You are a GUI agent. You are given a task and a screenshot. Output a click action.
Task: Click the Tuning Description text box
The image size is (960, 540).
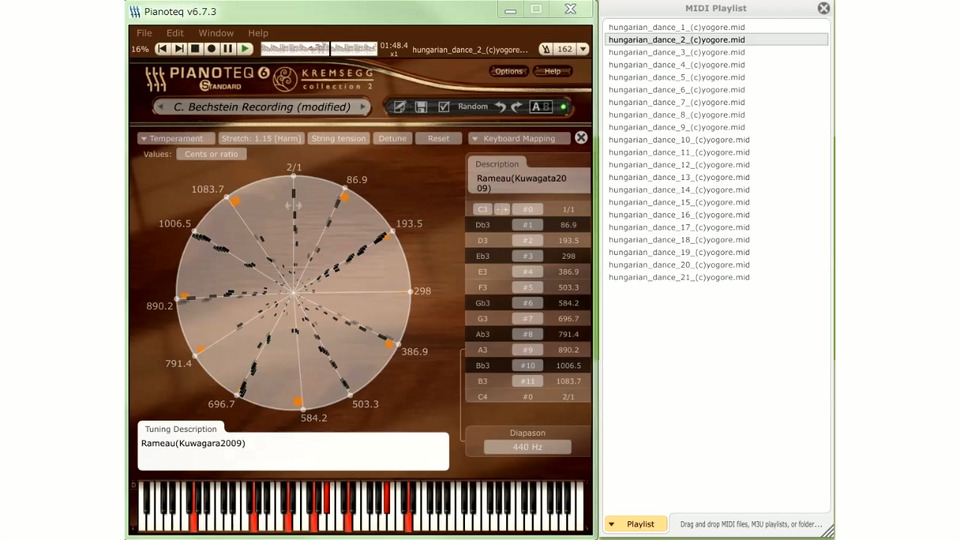[x=293, y=452]
